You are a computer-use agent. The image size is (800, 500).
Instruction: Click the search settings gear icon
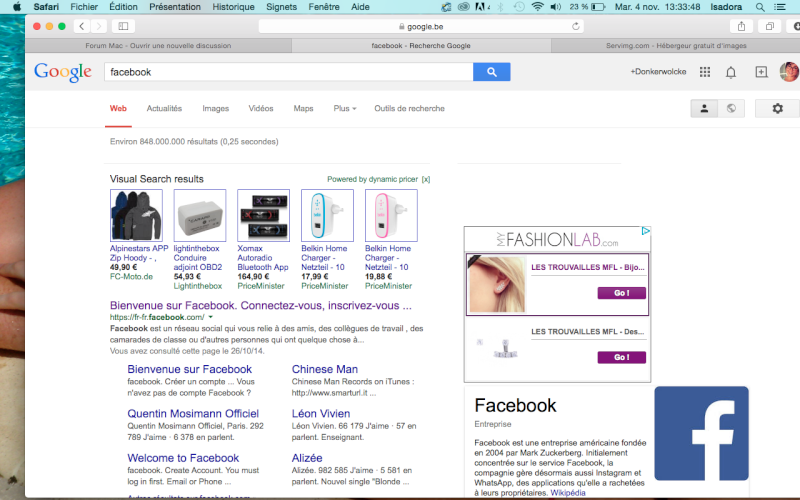777,108
